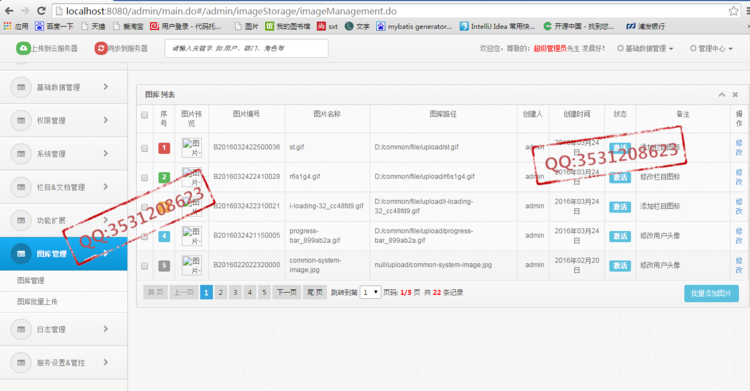Open the 跳转到第 page number dropdown
The height and width of the screenshot is (391, 750).
(370, 292)
